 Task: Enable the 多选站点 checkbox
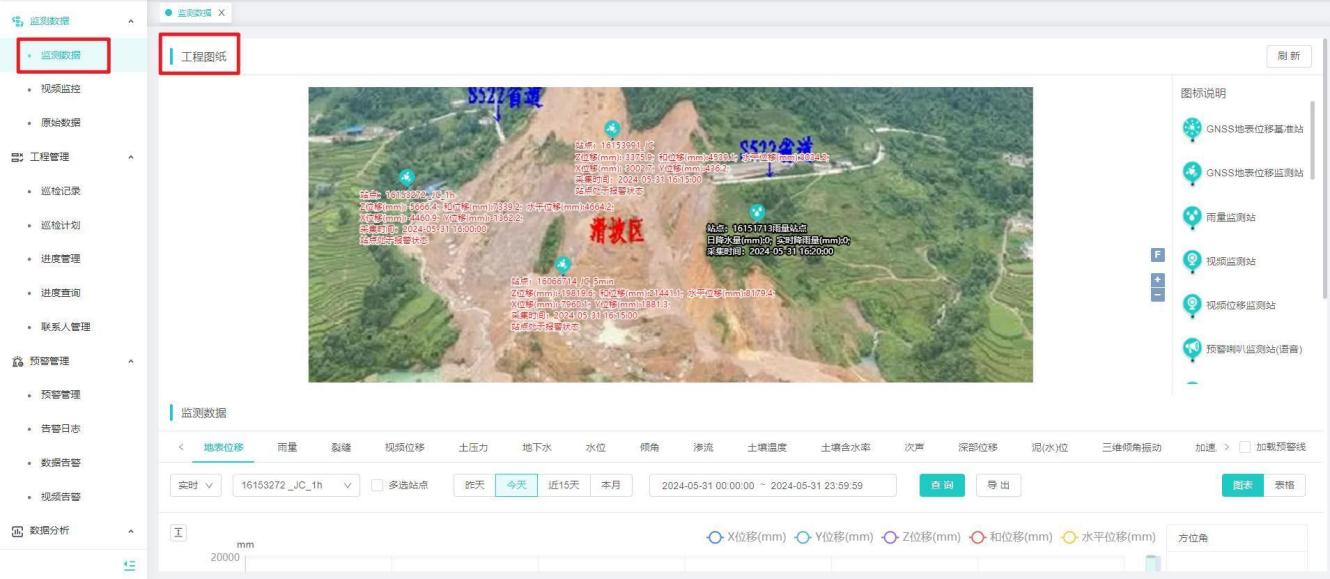[x=376, y=485]
